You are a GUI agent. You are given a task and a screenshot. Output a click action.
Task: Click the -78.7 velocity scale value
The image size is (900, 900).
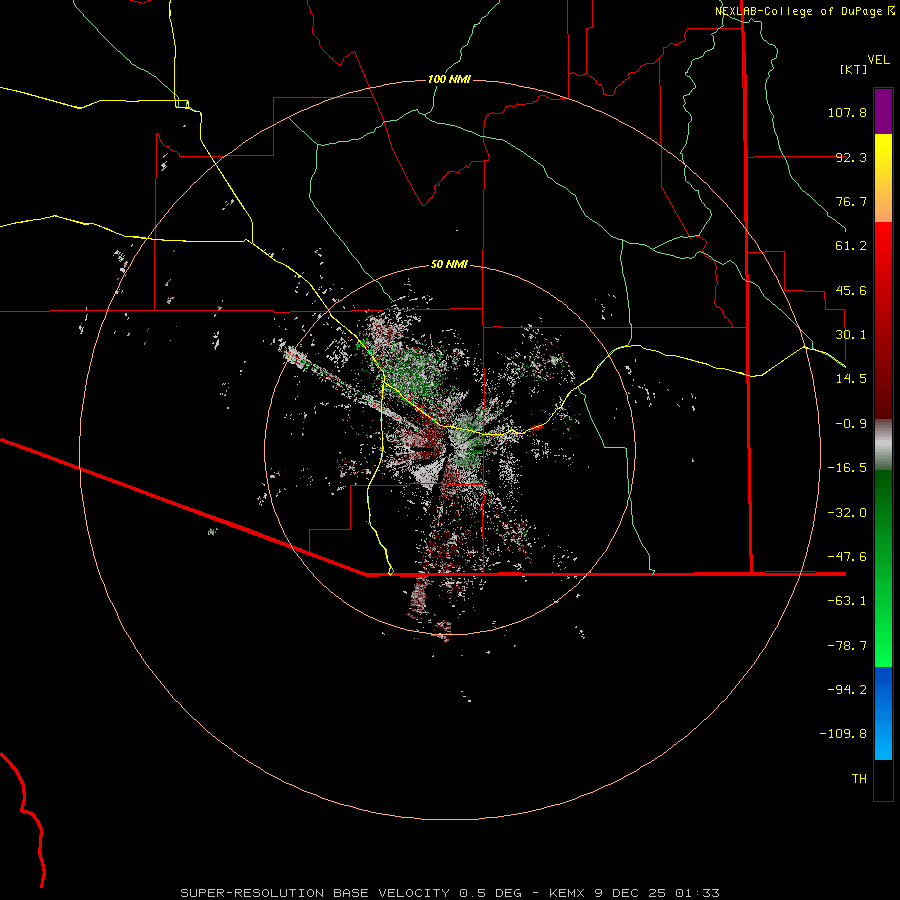point(847,646)
